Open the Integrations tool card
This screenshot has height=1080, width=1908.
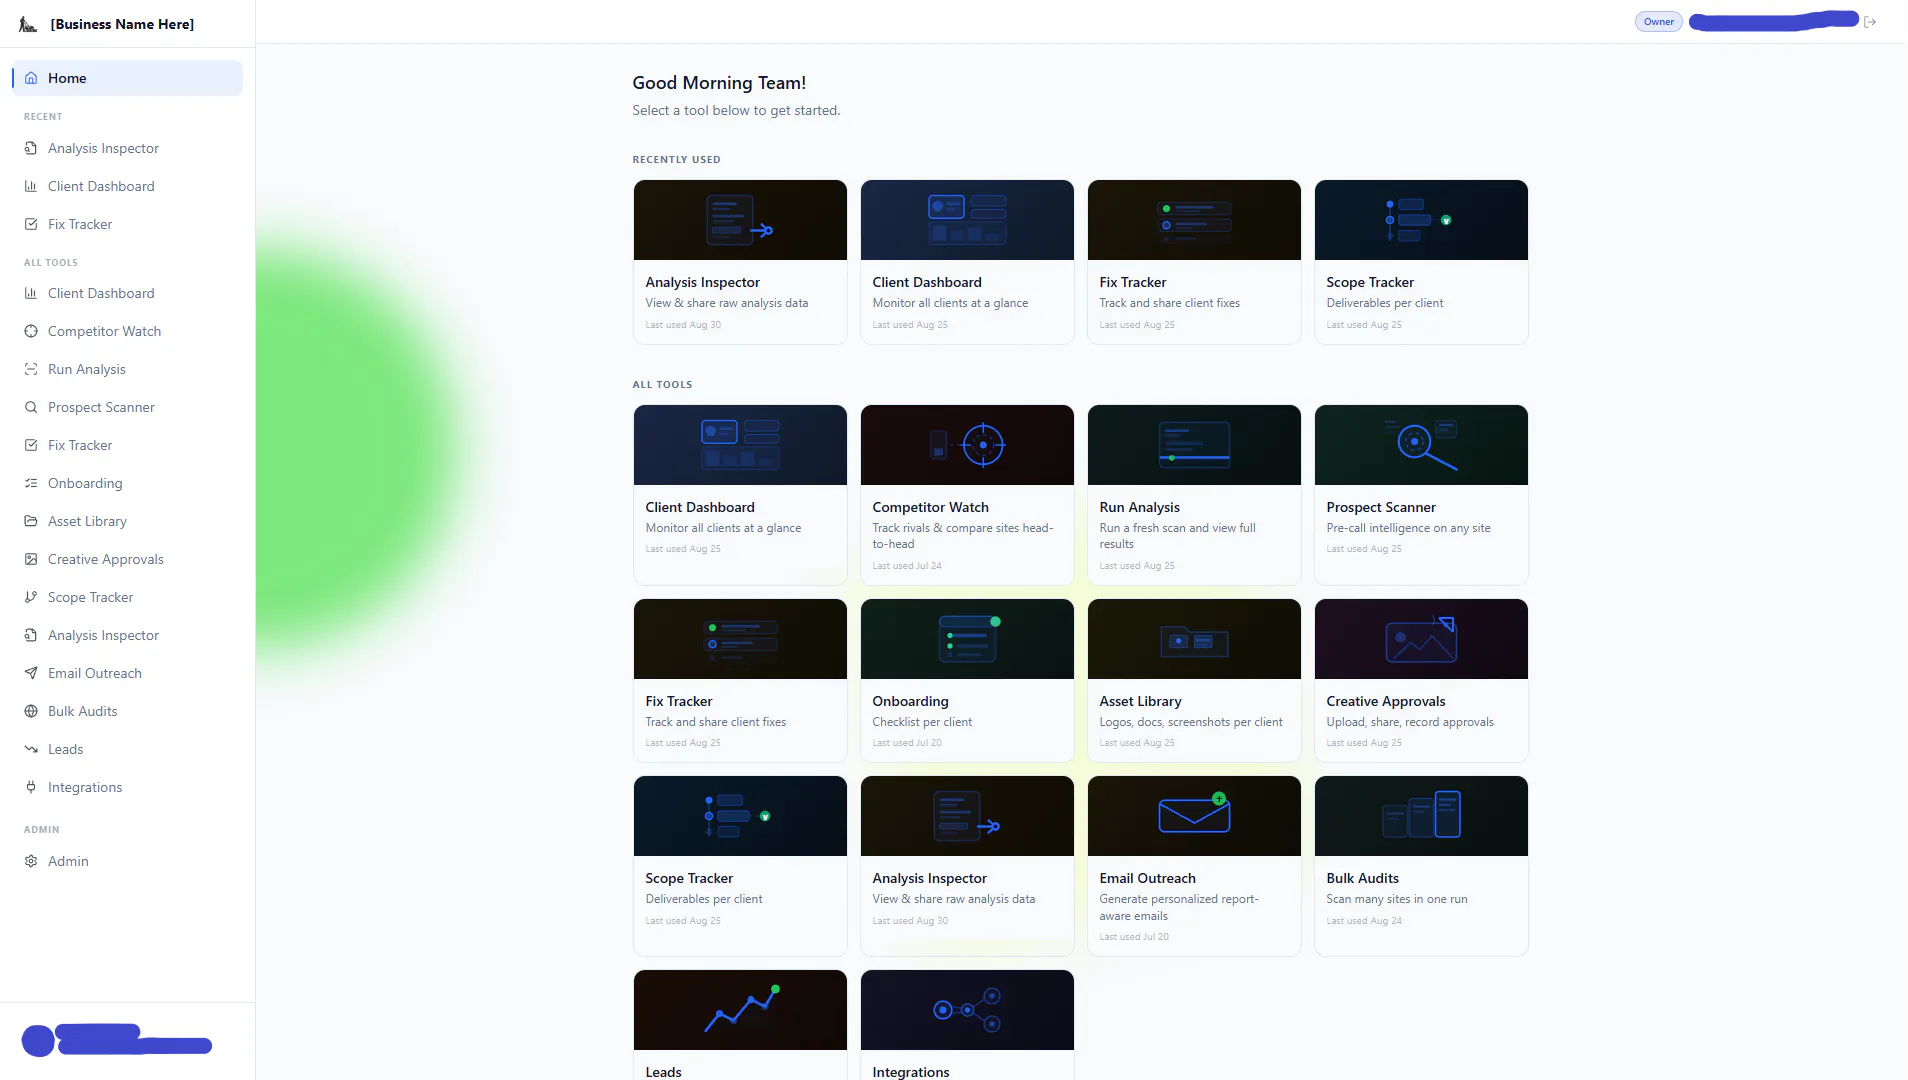pyautogui.click(x=967, y=1025)
